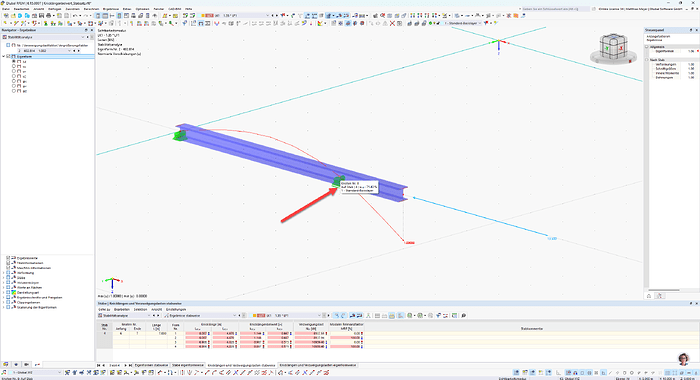Click the keyword search field in the title area
Image resolution: width=700 pixels, height=380 pixels.
[x=555, y=9]
